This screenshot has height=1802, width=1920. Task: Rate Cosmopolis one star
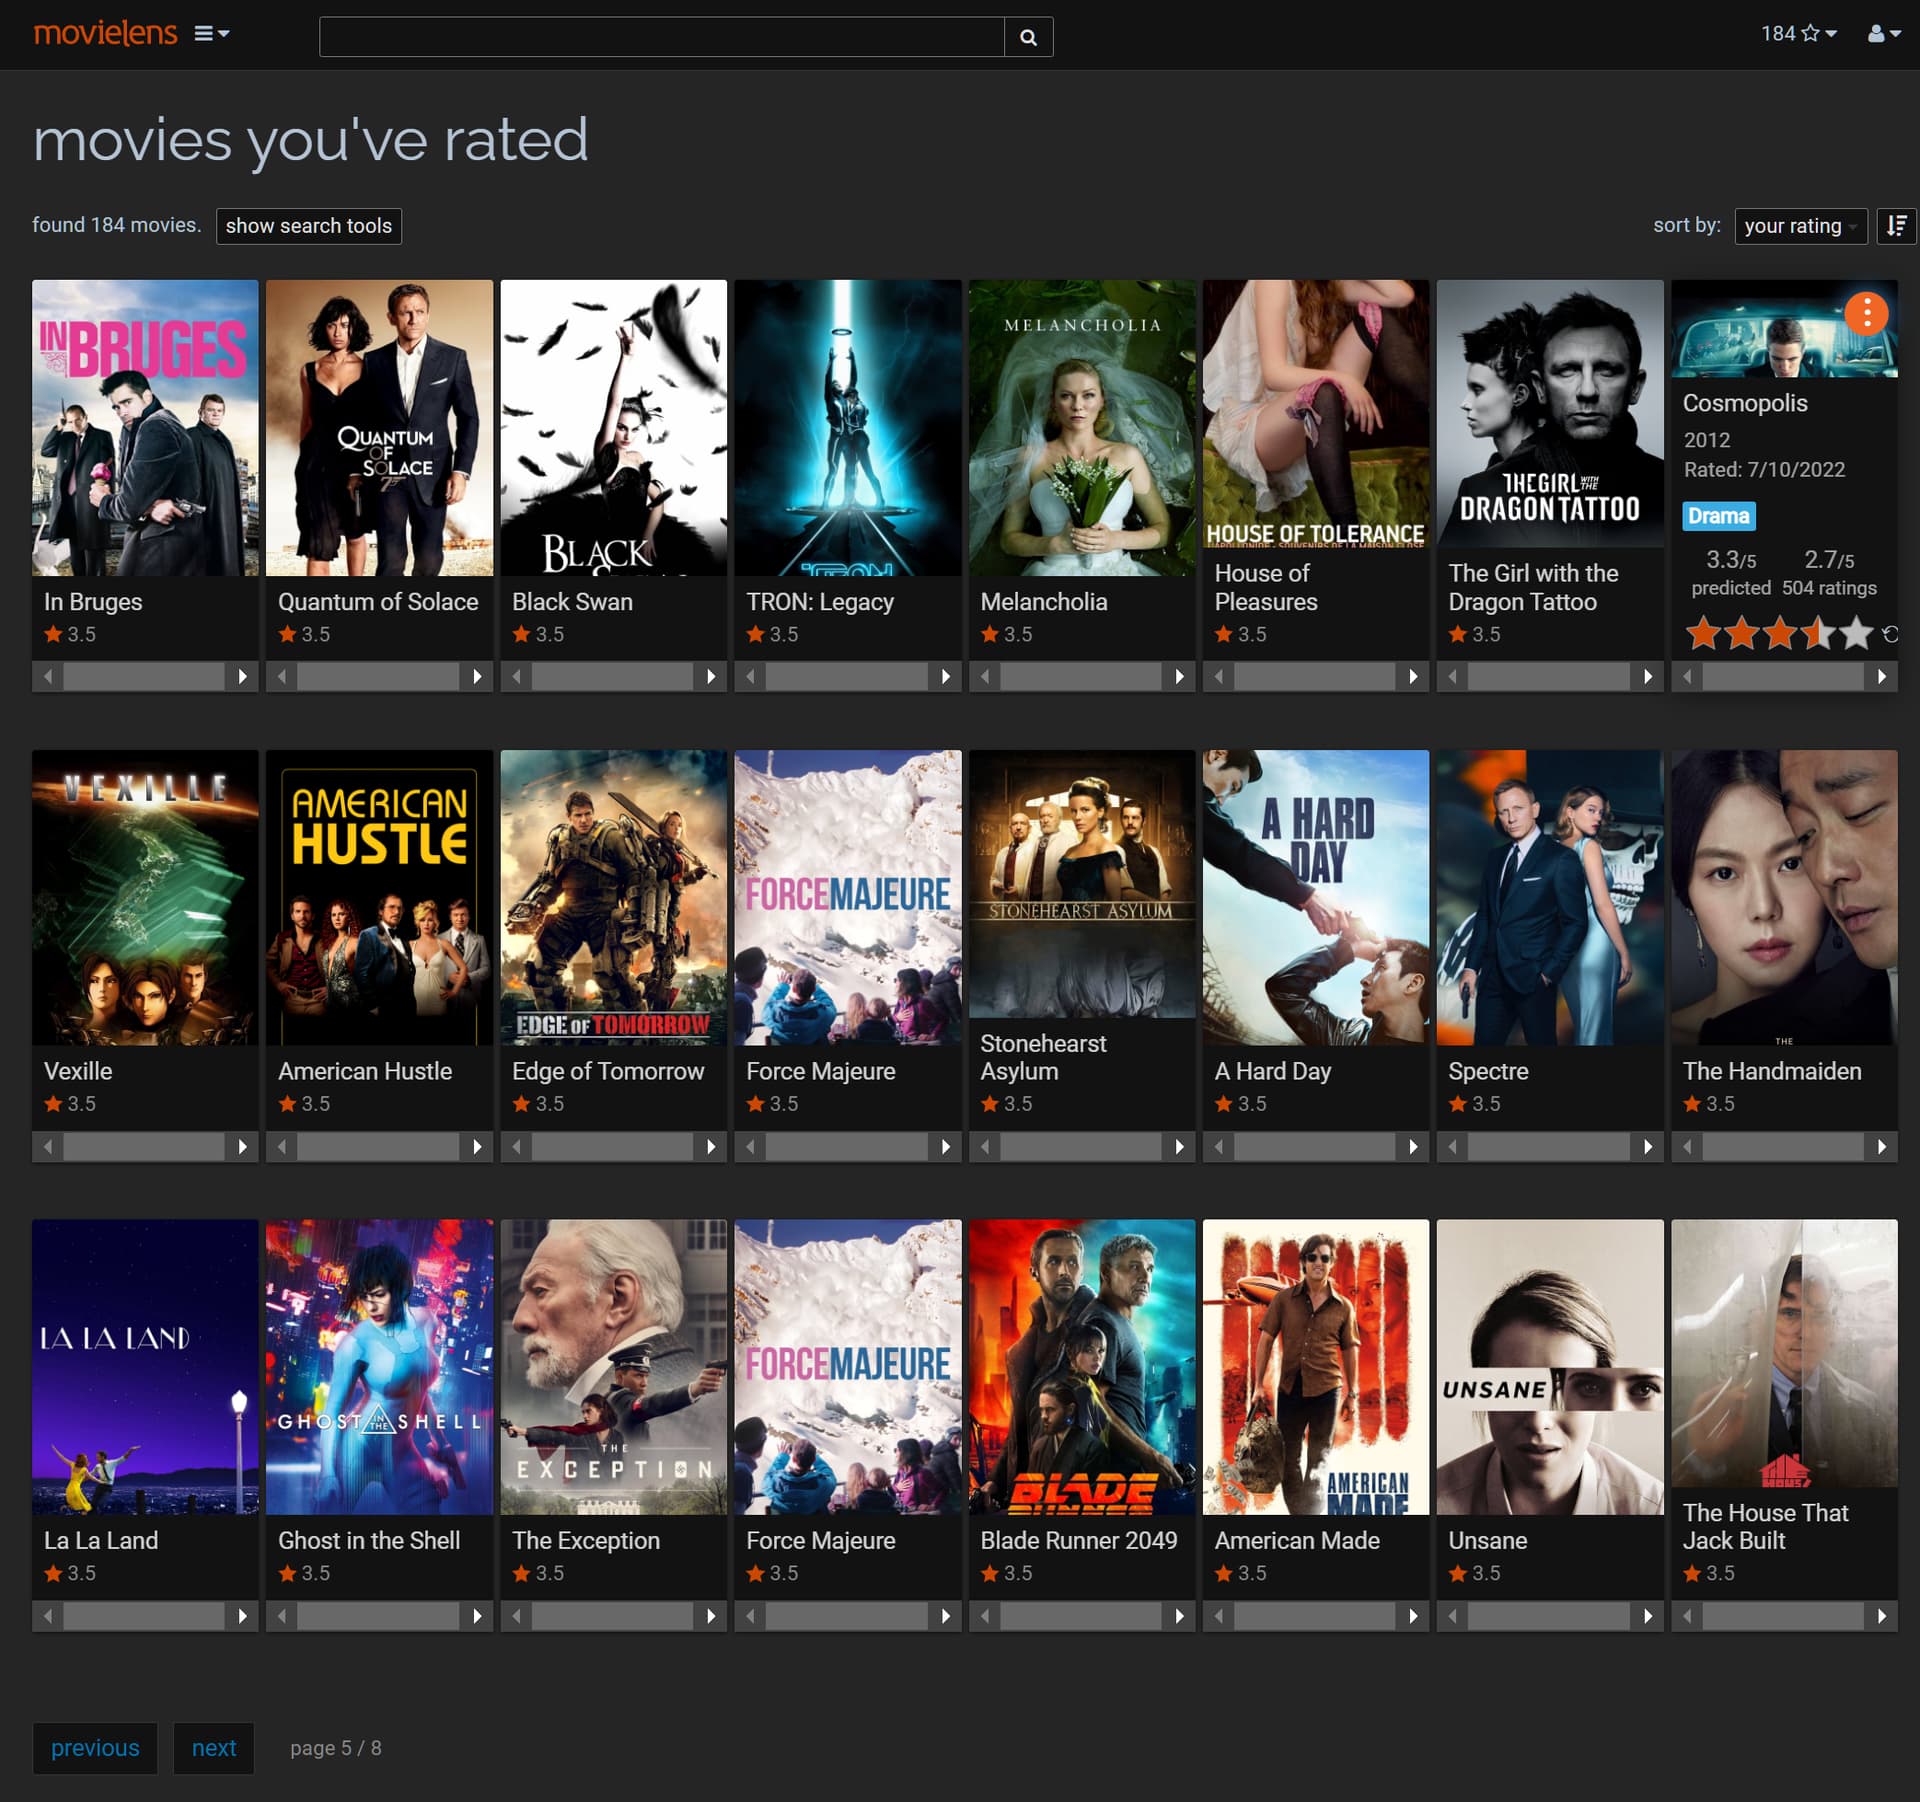point(1703,633)
